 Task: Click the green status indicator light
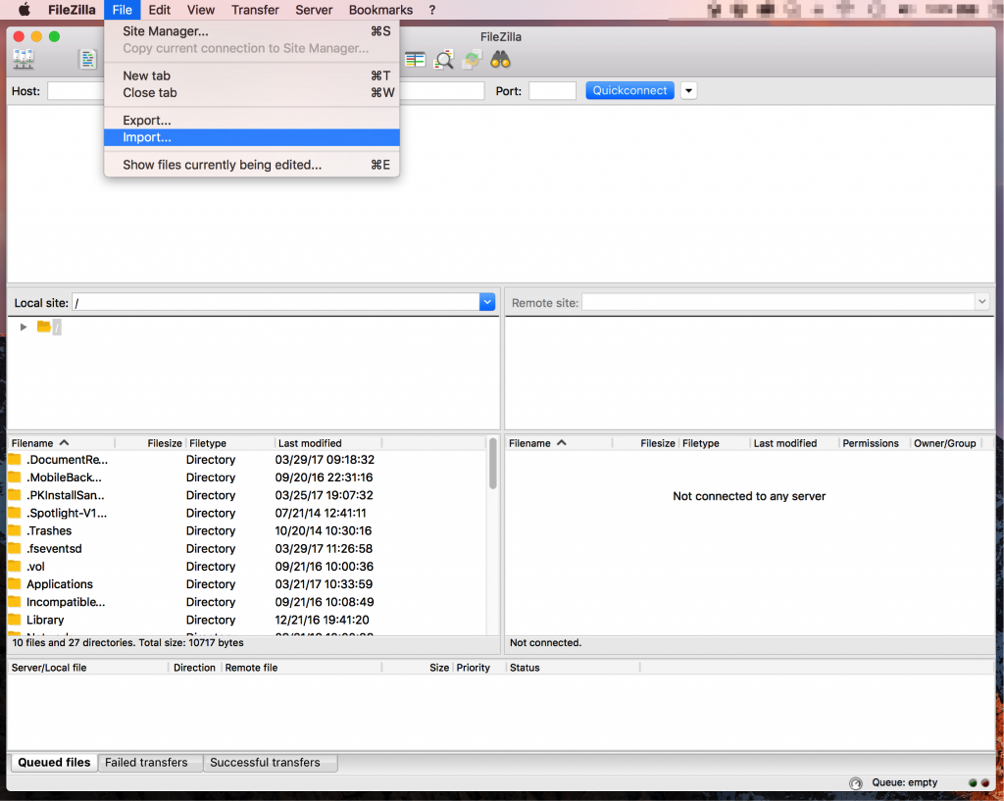click(973, 782)
